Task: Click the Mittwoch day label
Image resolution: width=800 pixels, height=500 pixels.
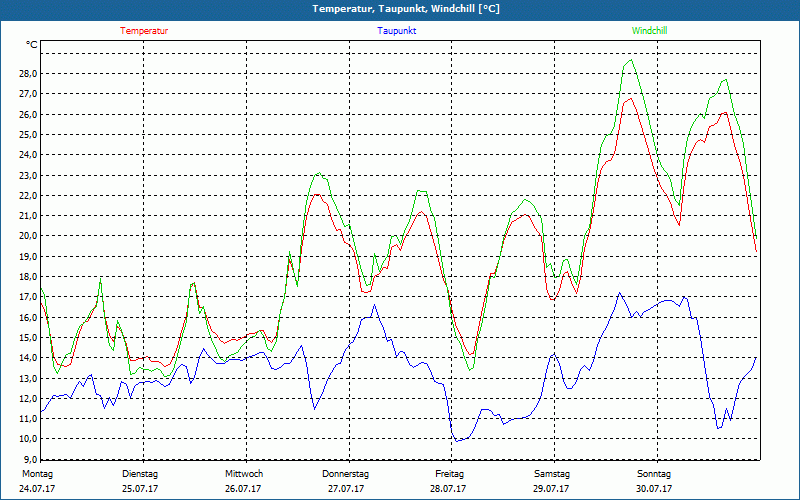Action: (244, 474)
